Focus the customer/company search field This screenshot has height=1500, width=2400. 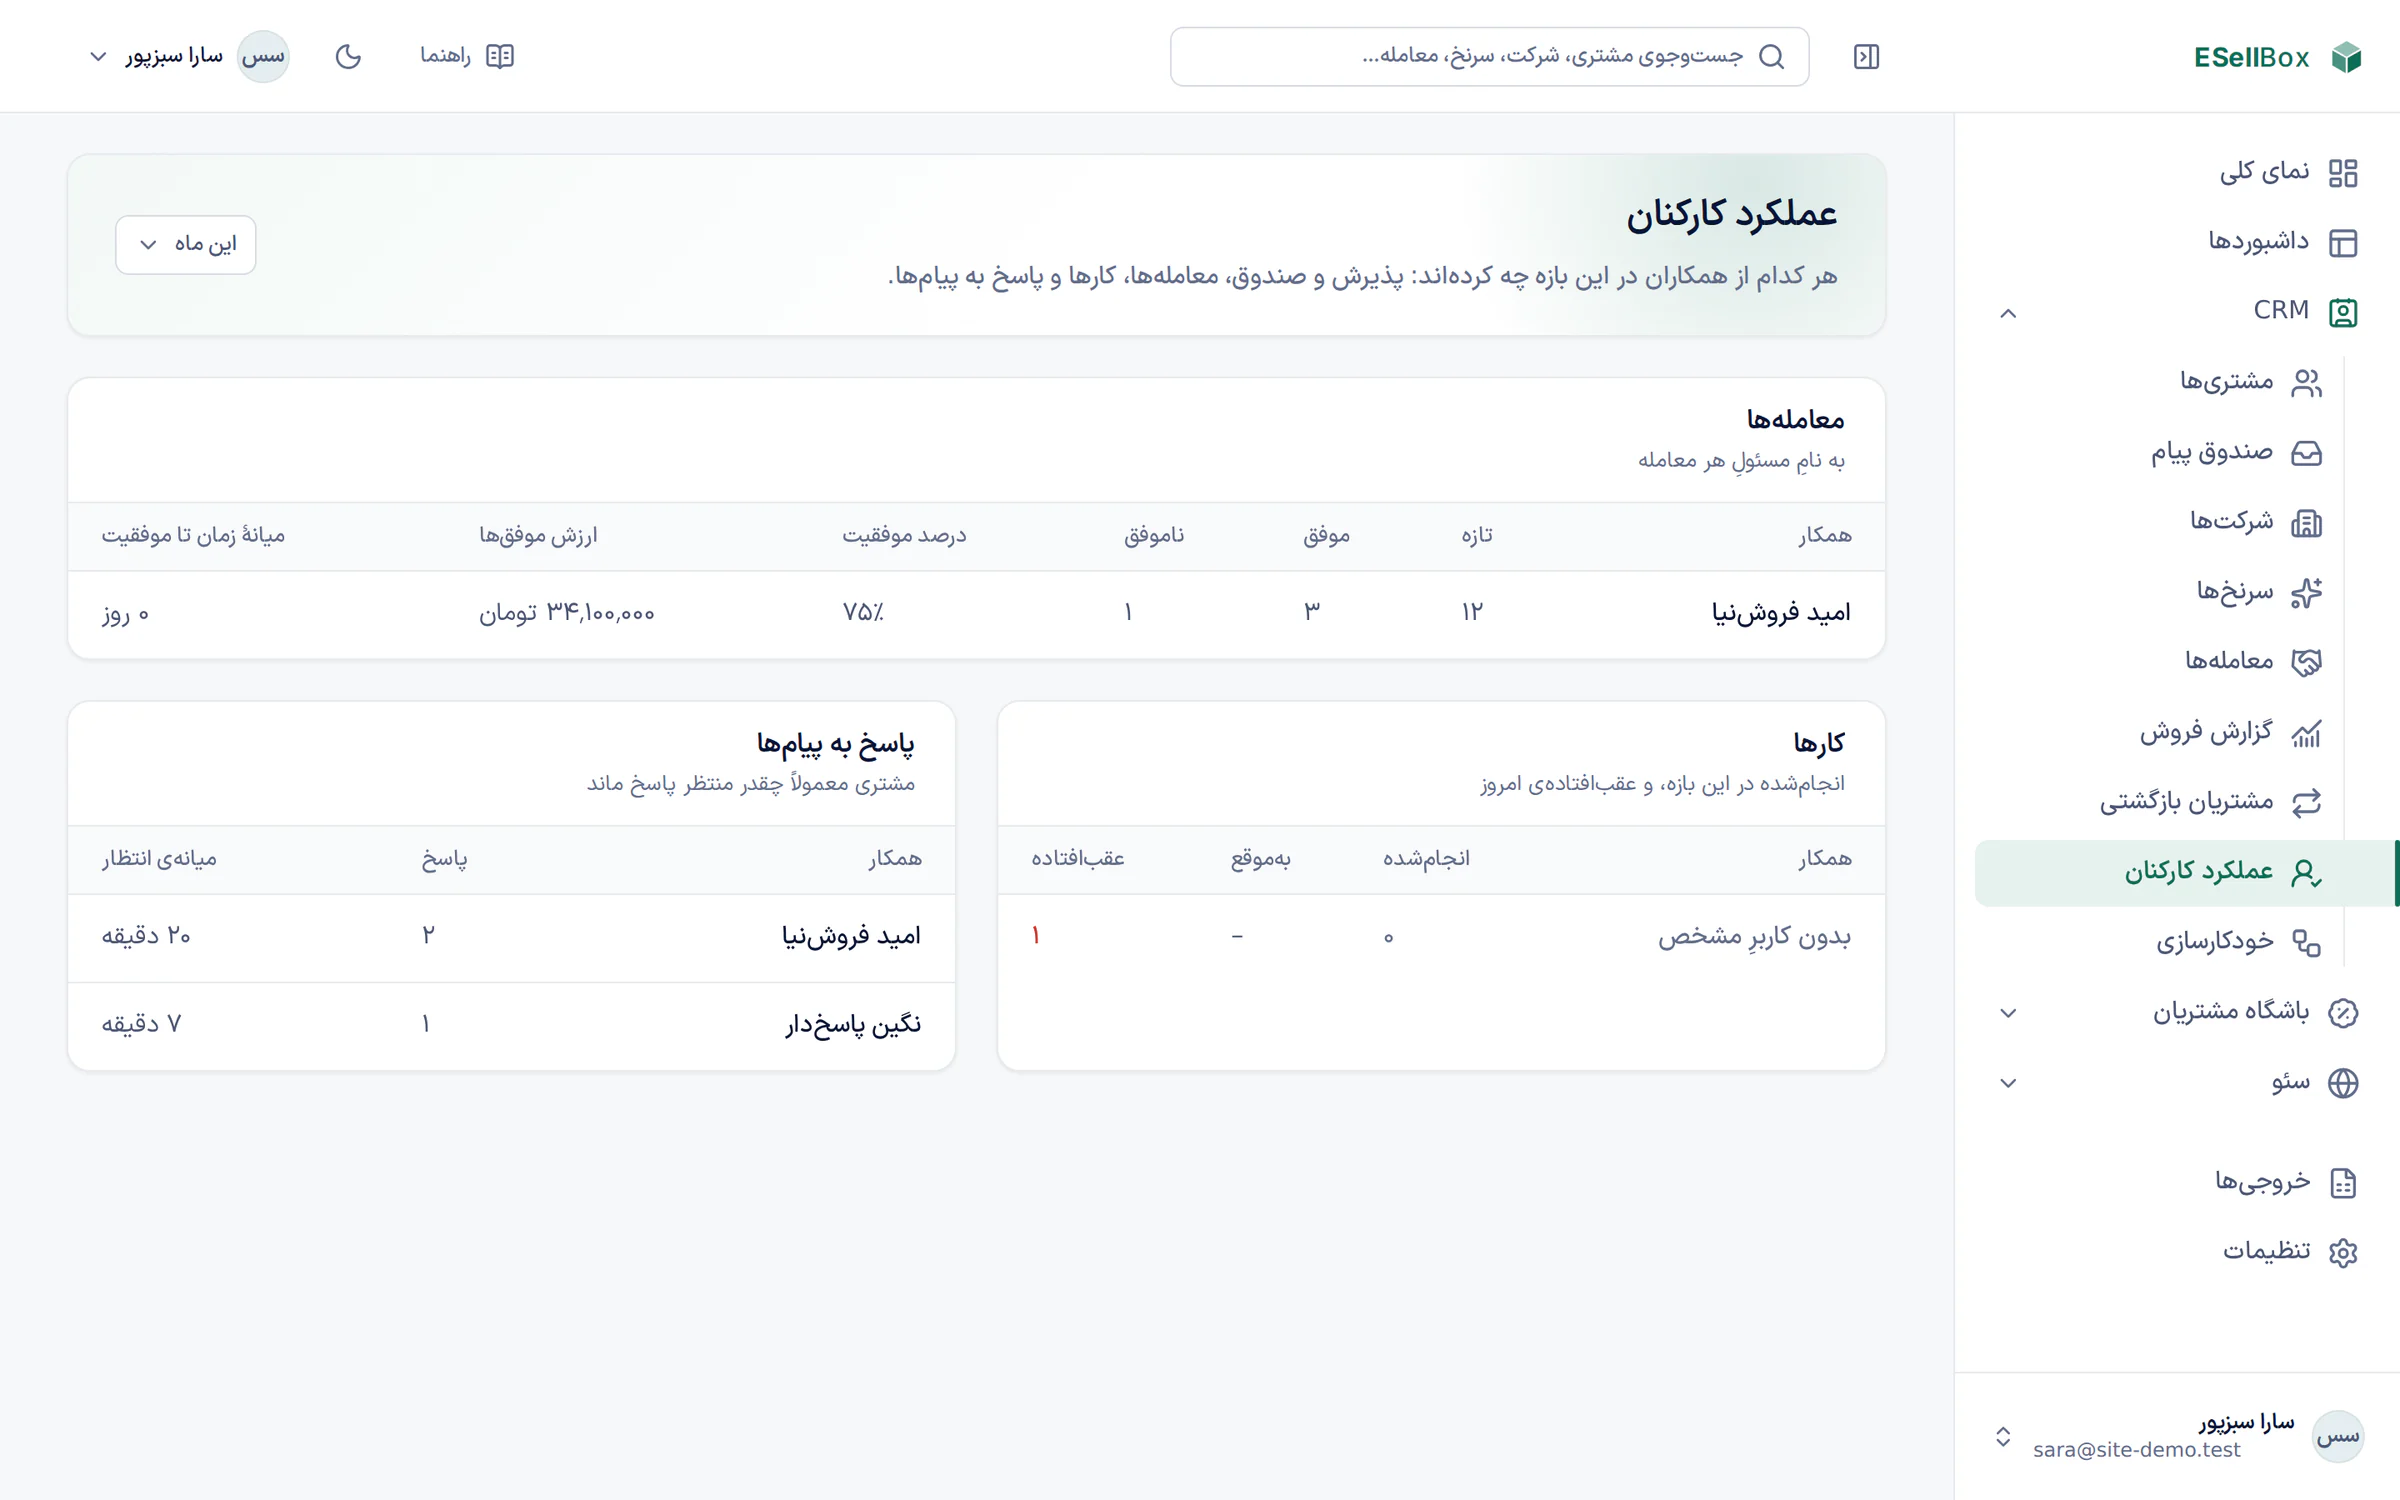pos(1489,56)
